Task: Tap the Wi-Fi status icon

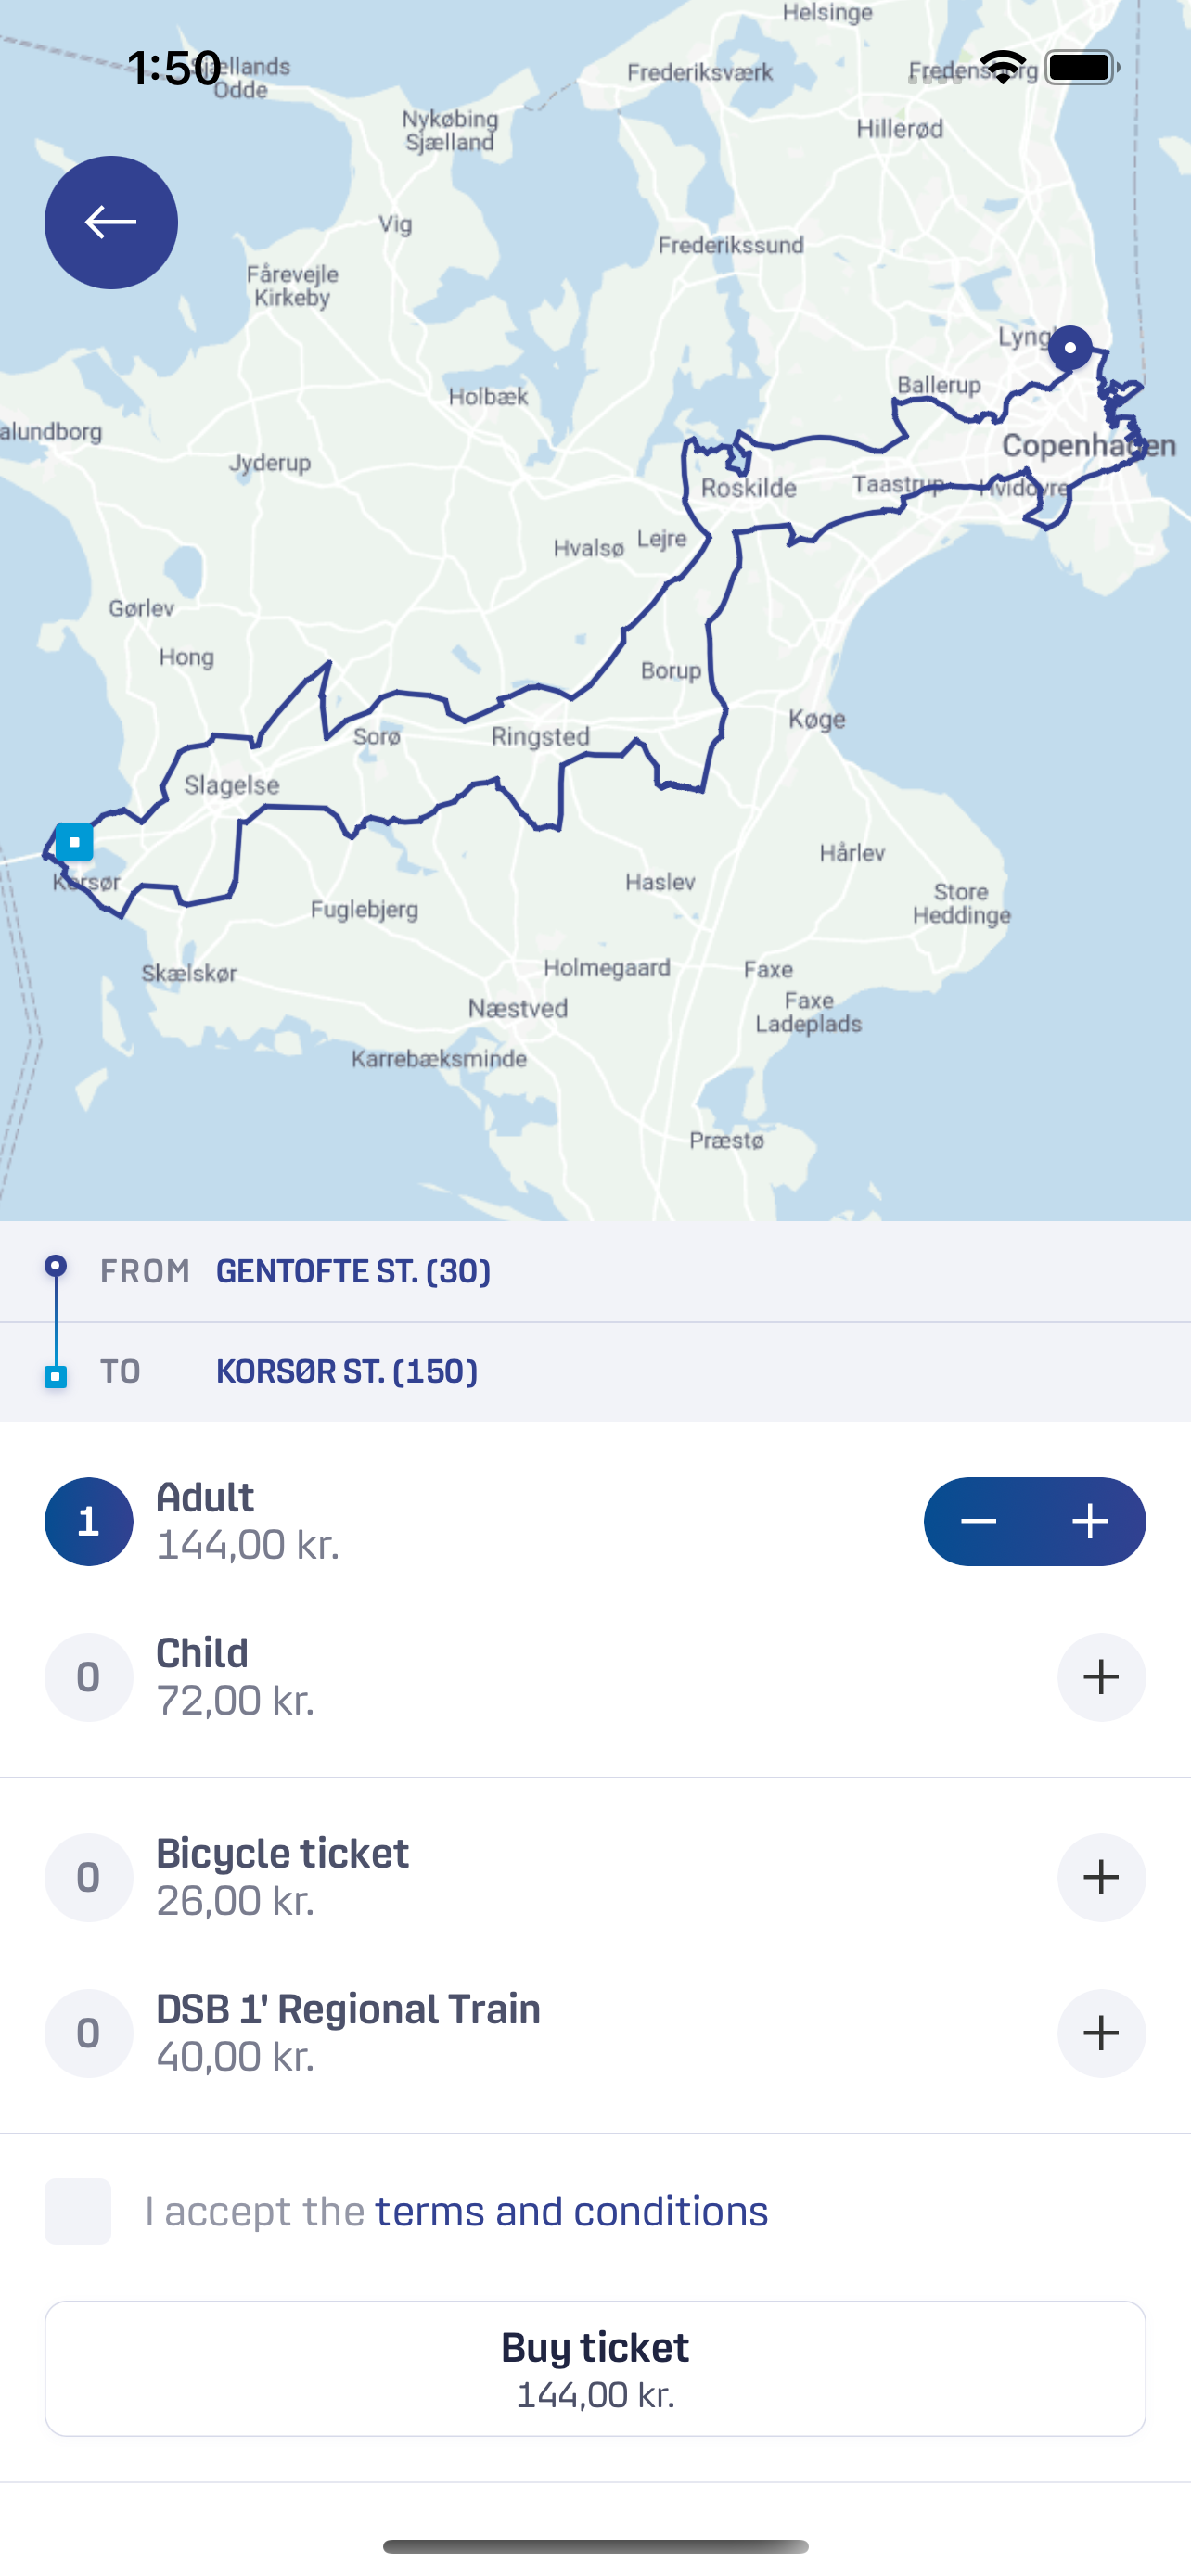Action: 1003,68
